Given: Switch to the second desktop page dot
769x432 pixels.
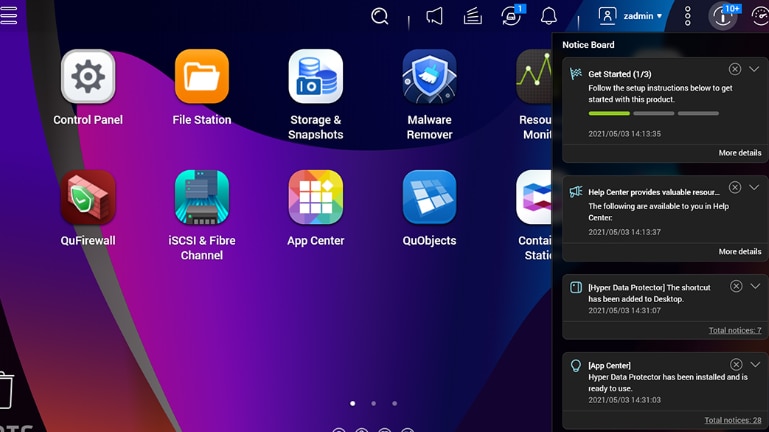Looking at the screenshot, I should pos(373,404).
